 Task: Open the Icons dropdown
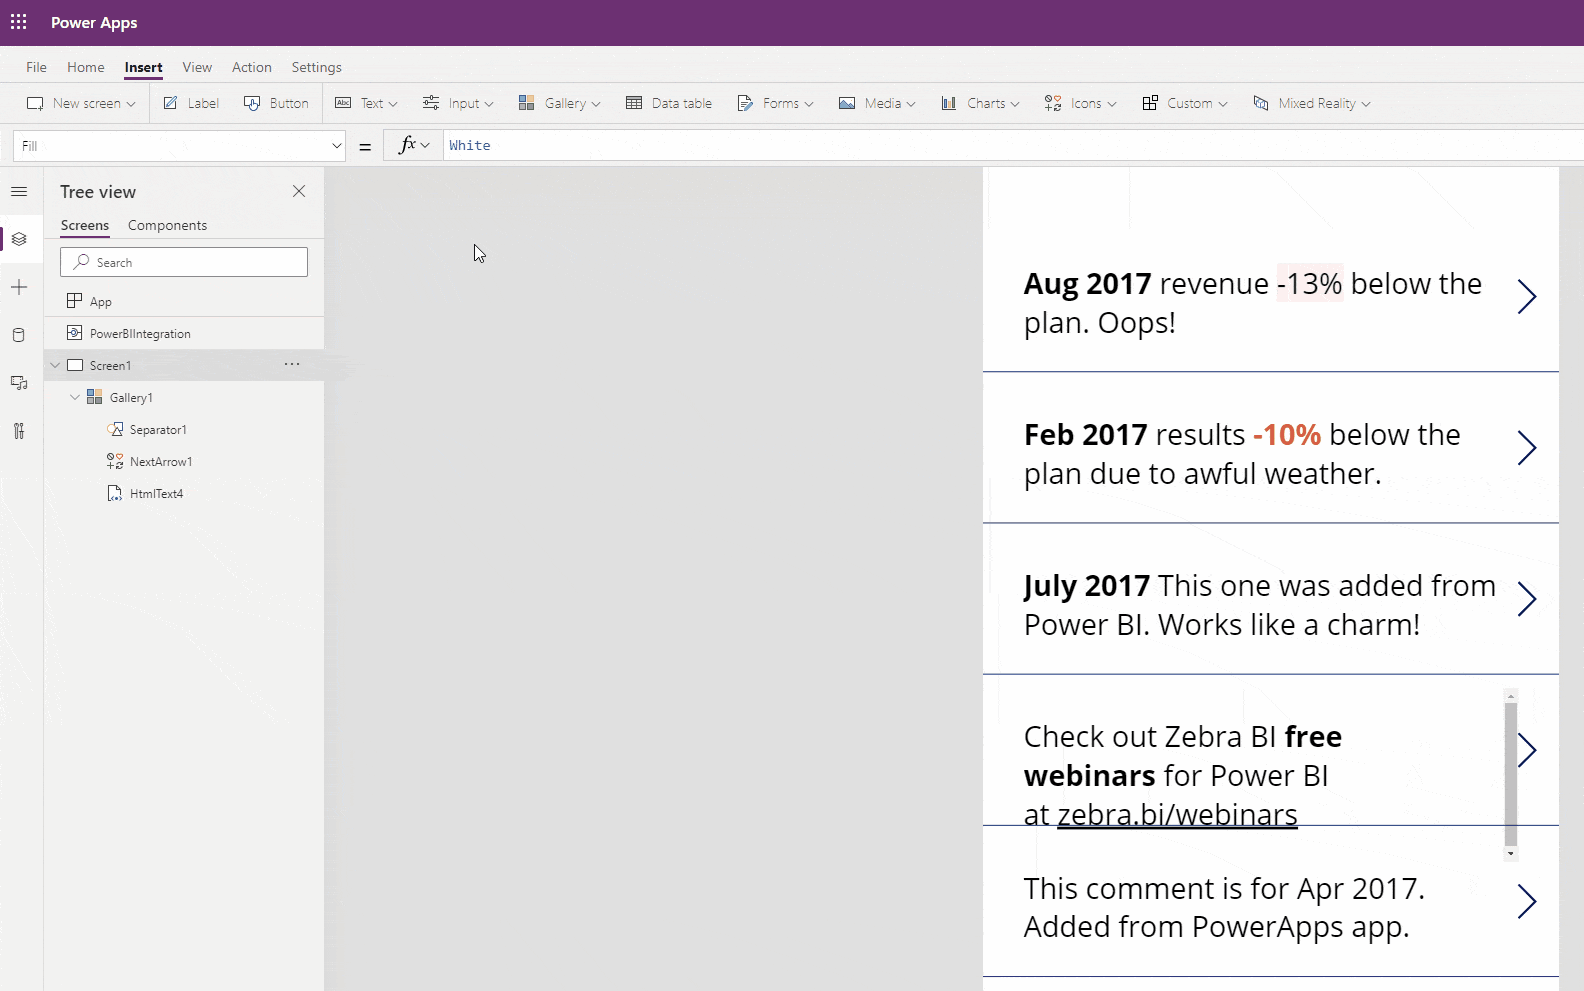1080,103
